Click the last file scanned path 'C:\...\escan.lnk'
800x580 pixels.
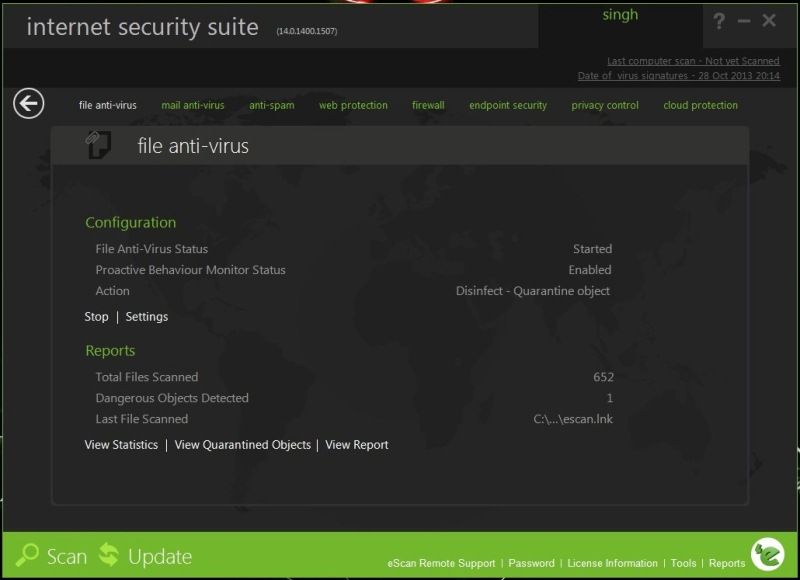click(x=573, y=419)
